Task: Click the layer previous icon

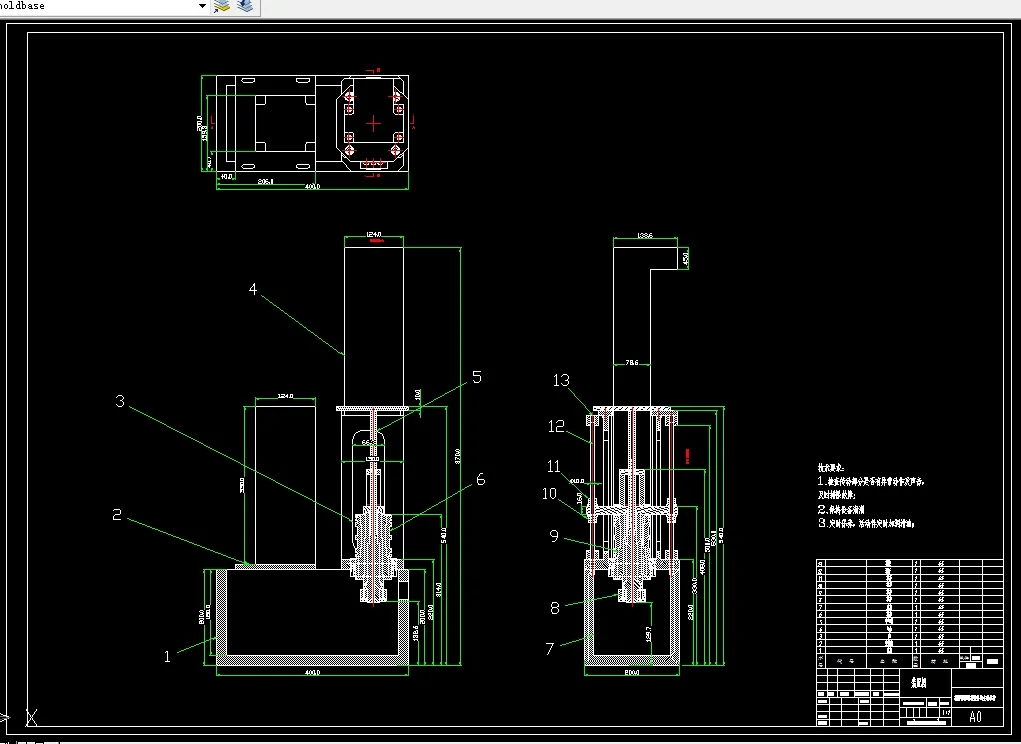Action: coord(245,6)
